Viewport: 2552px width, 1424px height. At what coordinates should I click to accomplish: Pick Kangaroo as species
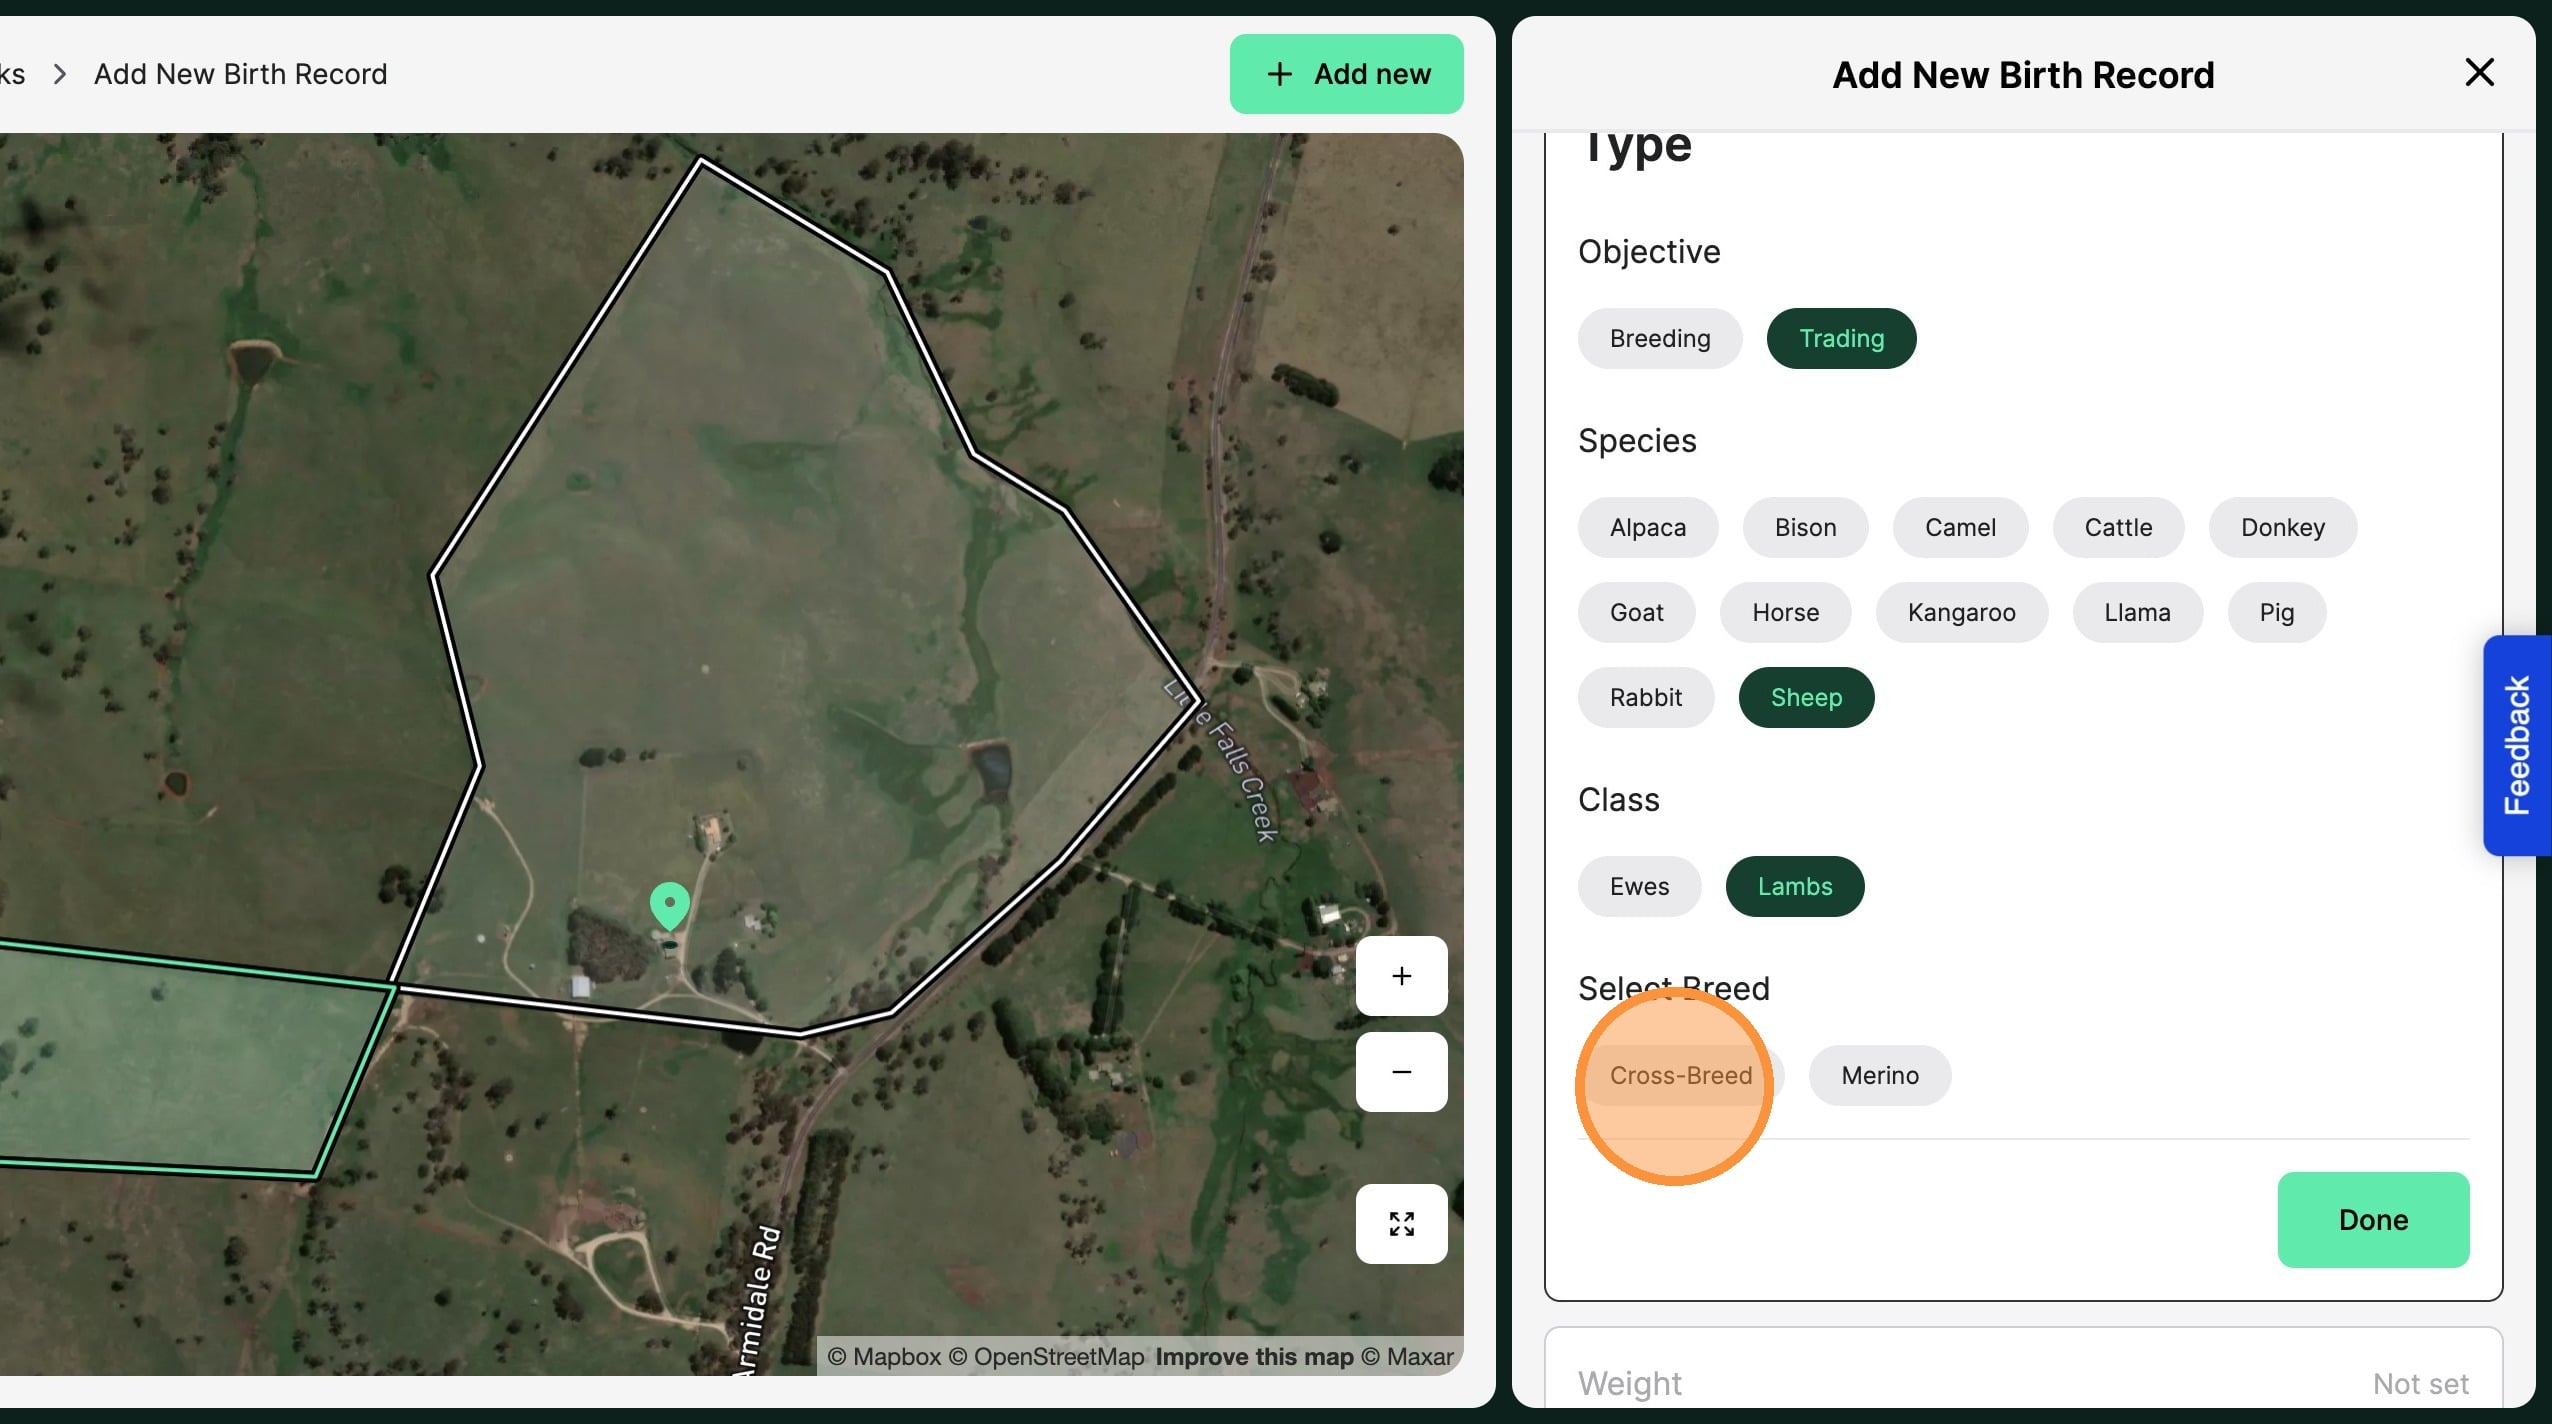pos(1960,613)
